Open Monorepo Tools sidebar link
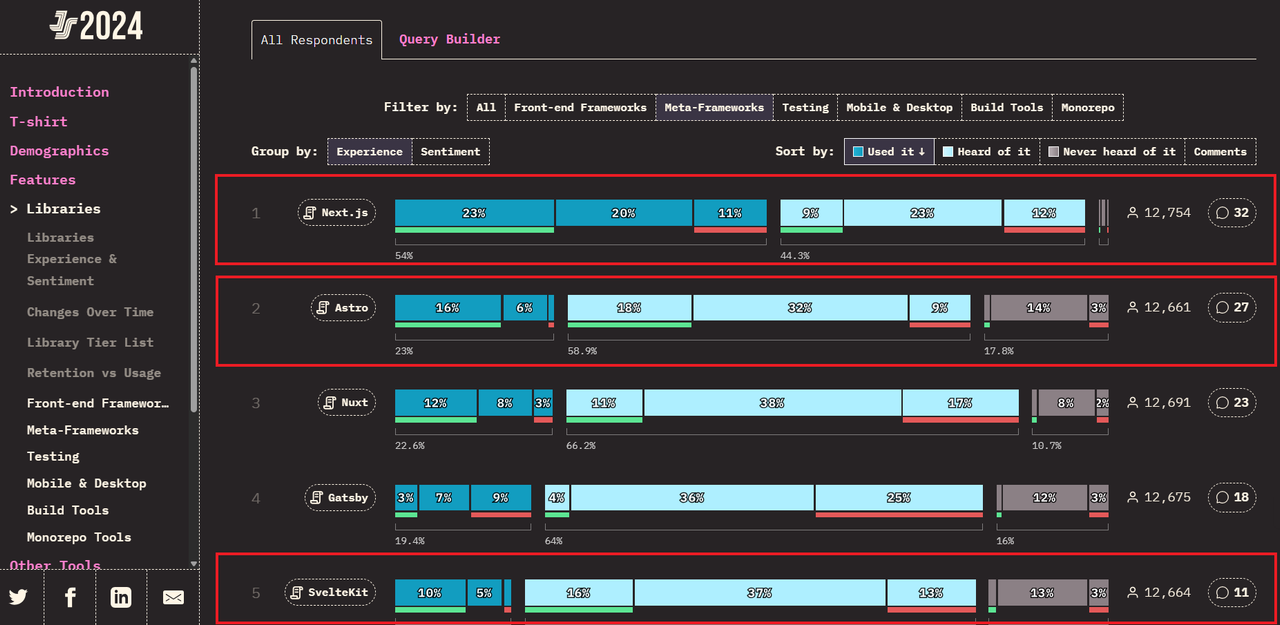 (x=79, y=537)
